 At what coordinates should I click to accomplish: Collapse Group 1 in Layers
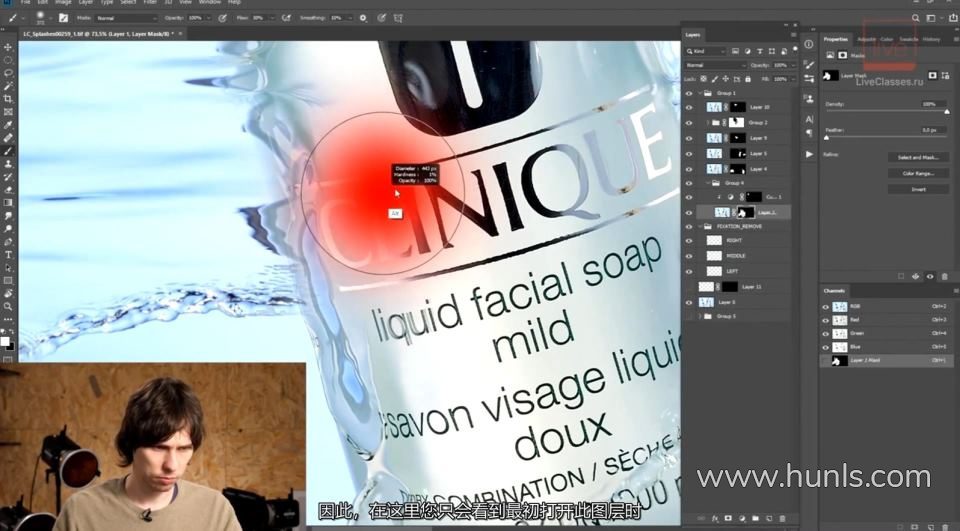click(x=700, y=93)
